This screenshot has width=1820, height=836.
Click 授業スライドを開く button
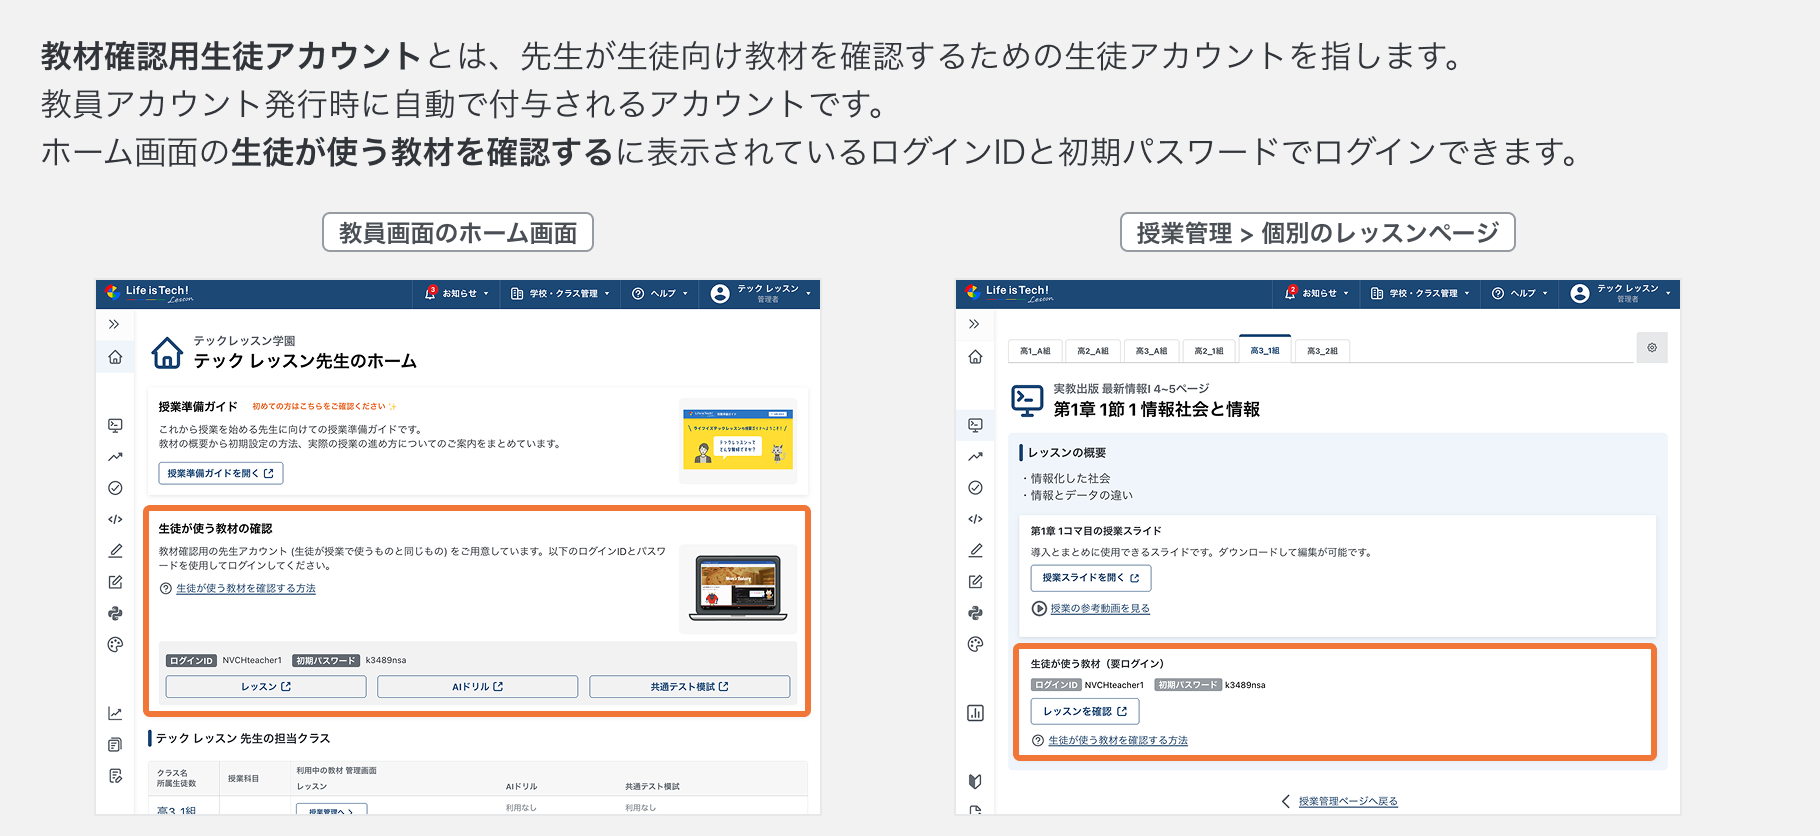(1091, 578)
